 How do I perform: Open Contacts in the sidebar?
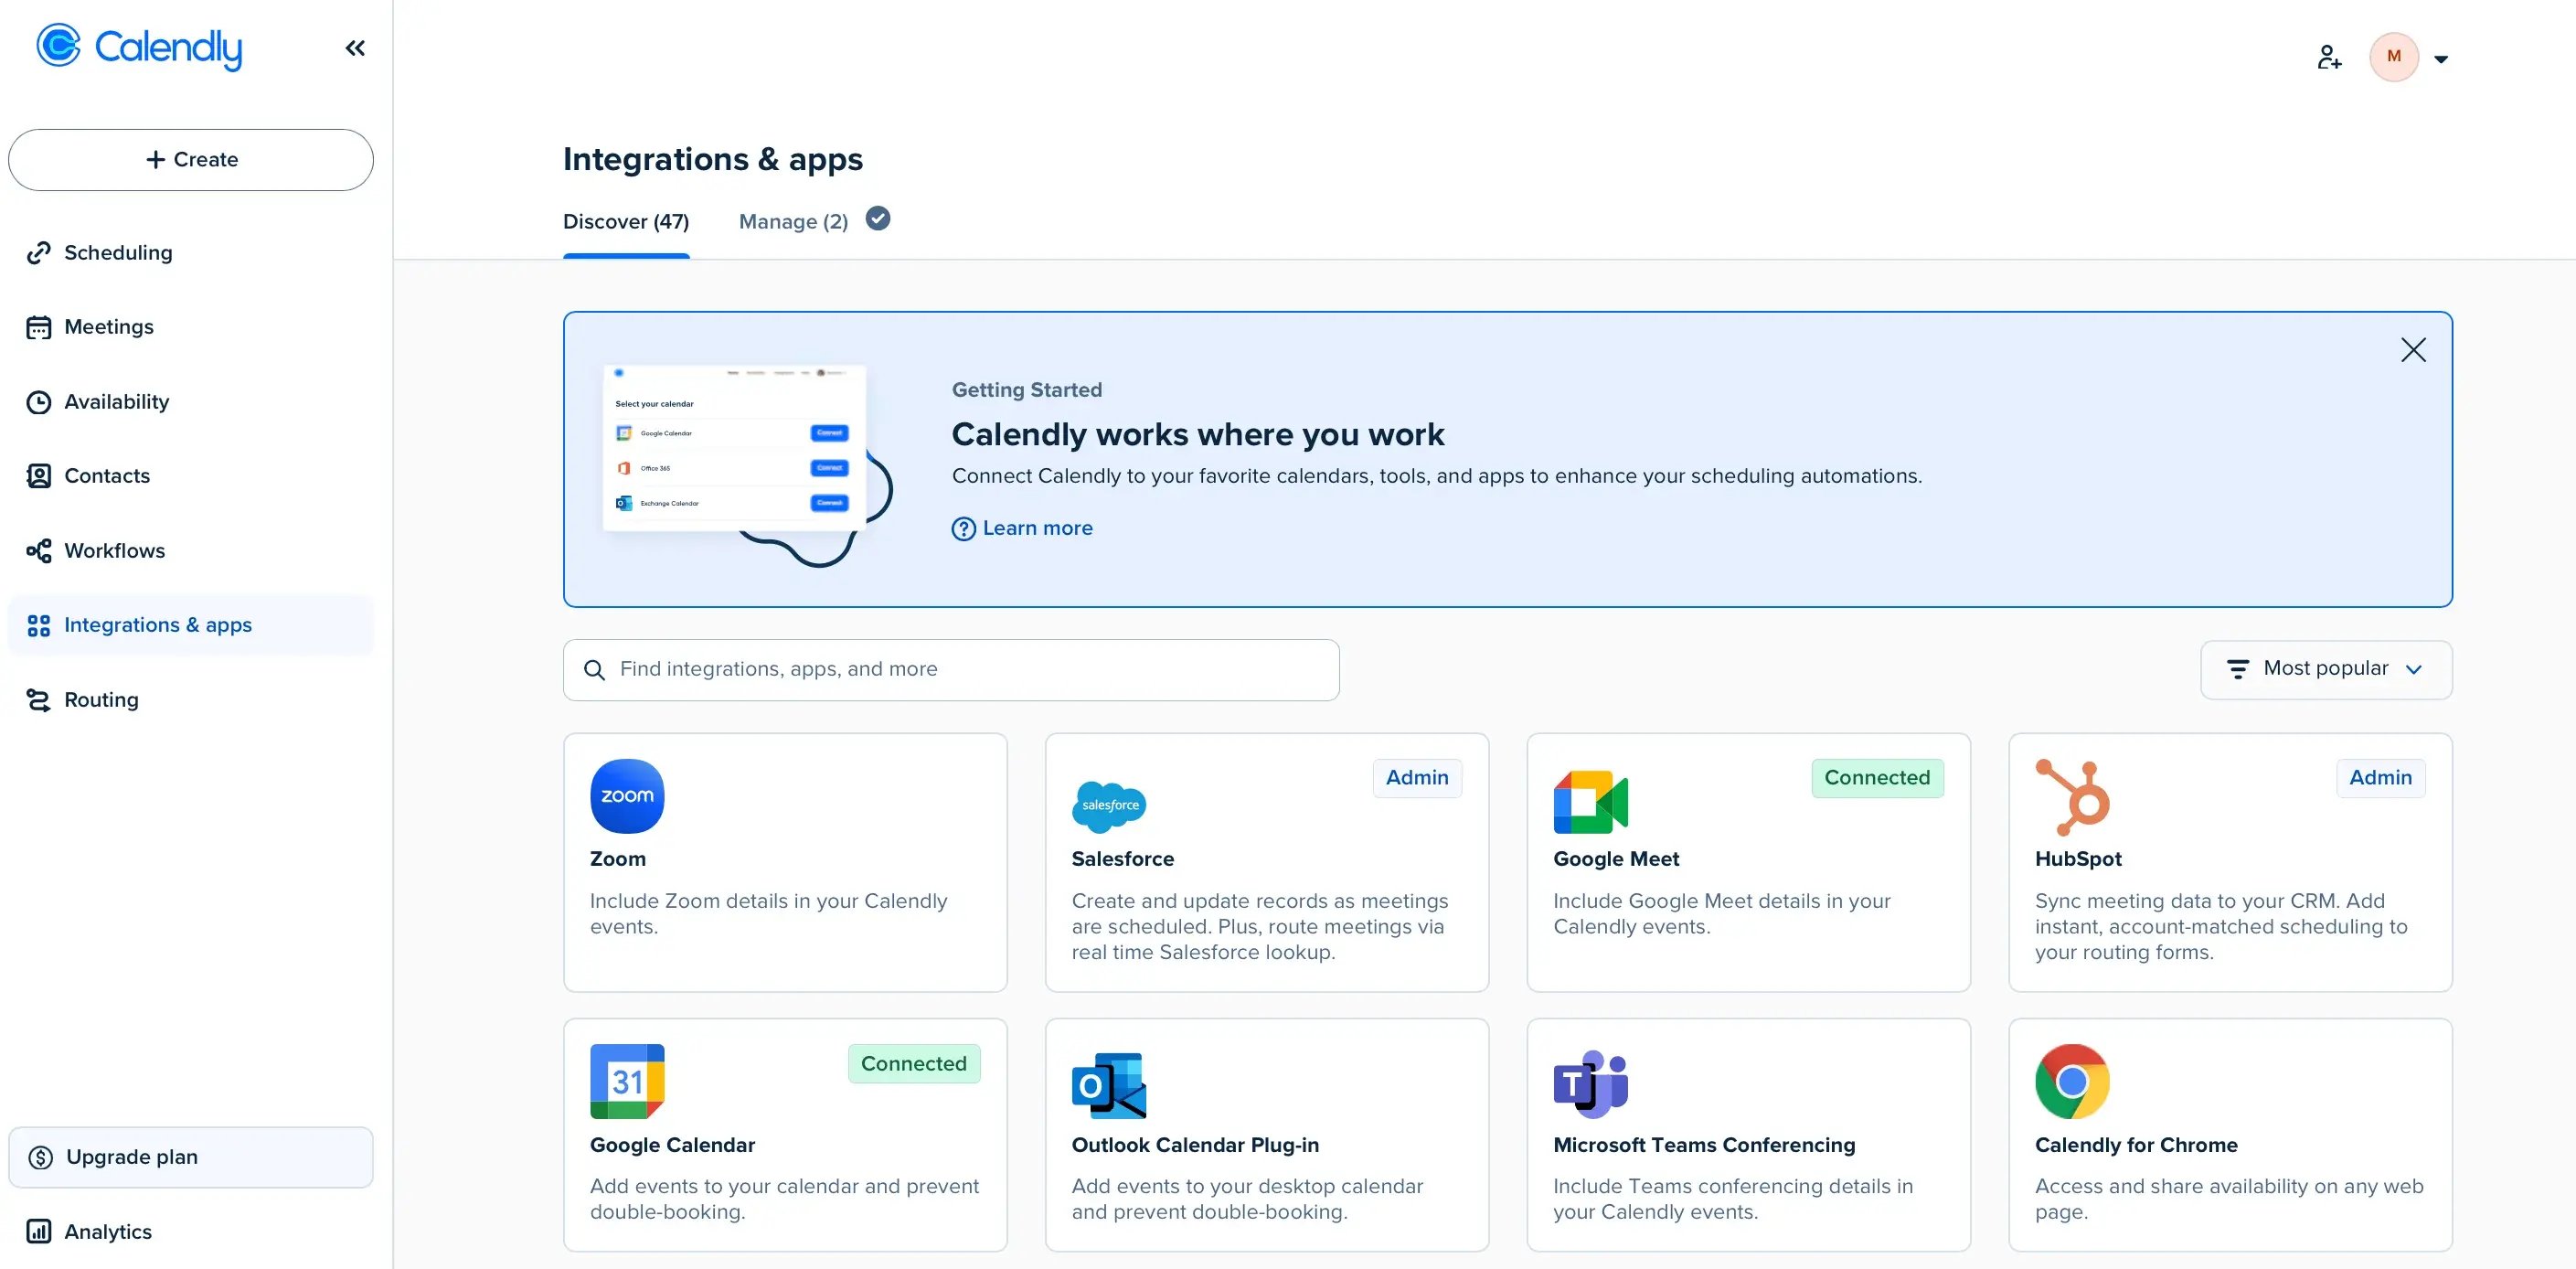click(191, 476)
